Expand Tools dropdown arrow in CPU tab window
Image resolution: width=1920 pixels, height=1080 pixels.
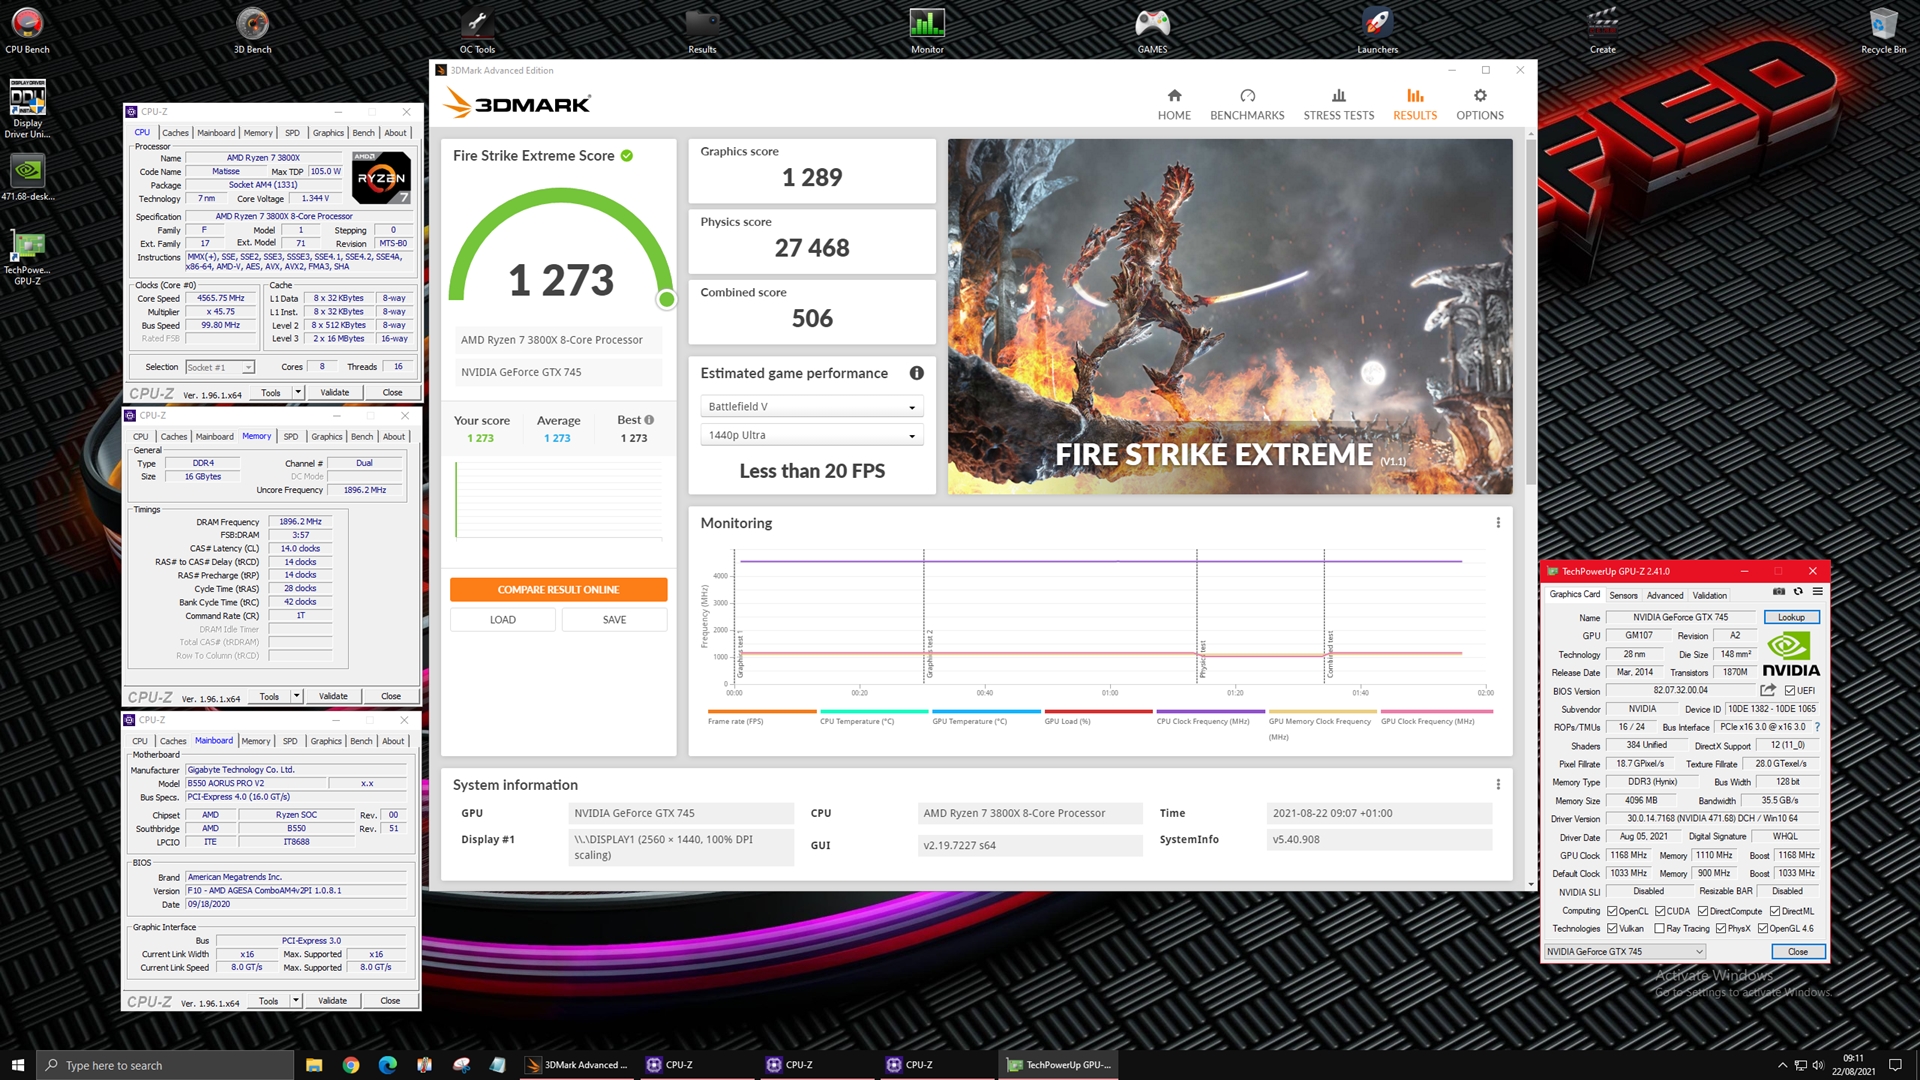[298, 392]
